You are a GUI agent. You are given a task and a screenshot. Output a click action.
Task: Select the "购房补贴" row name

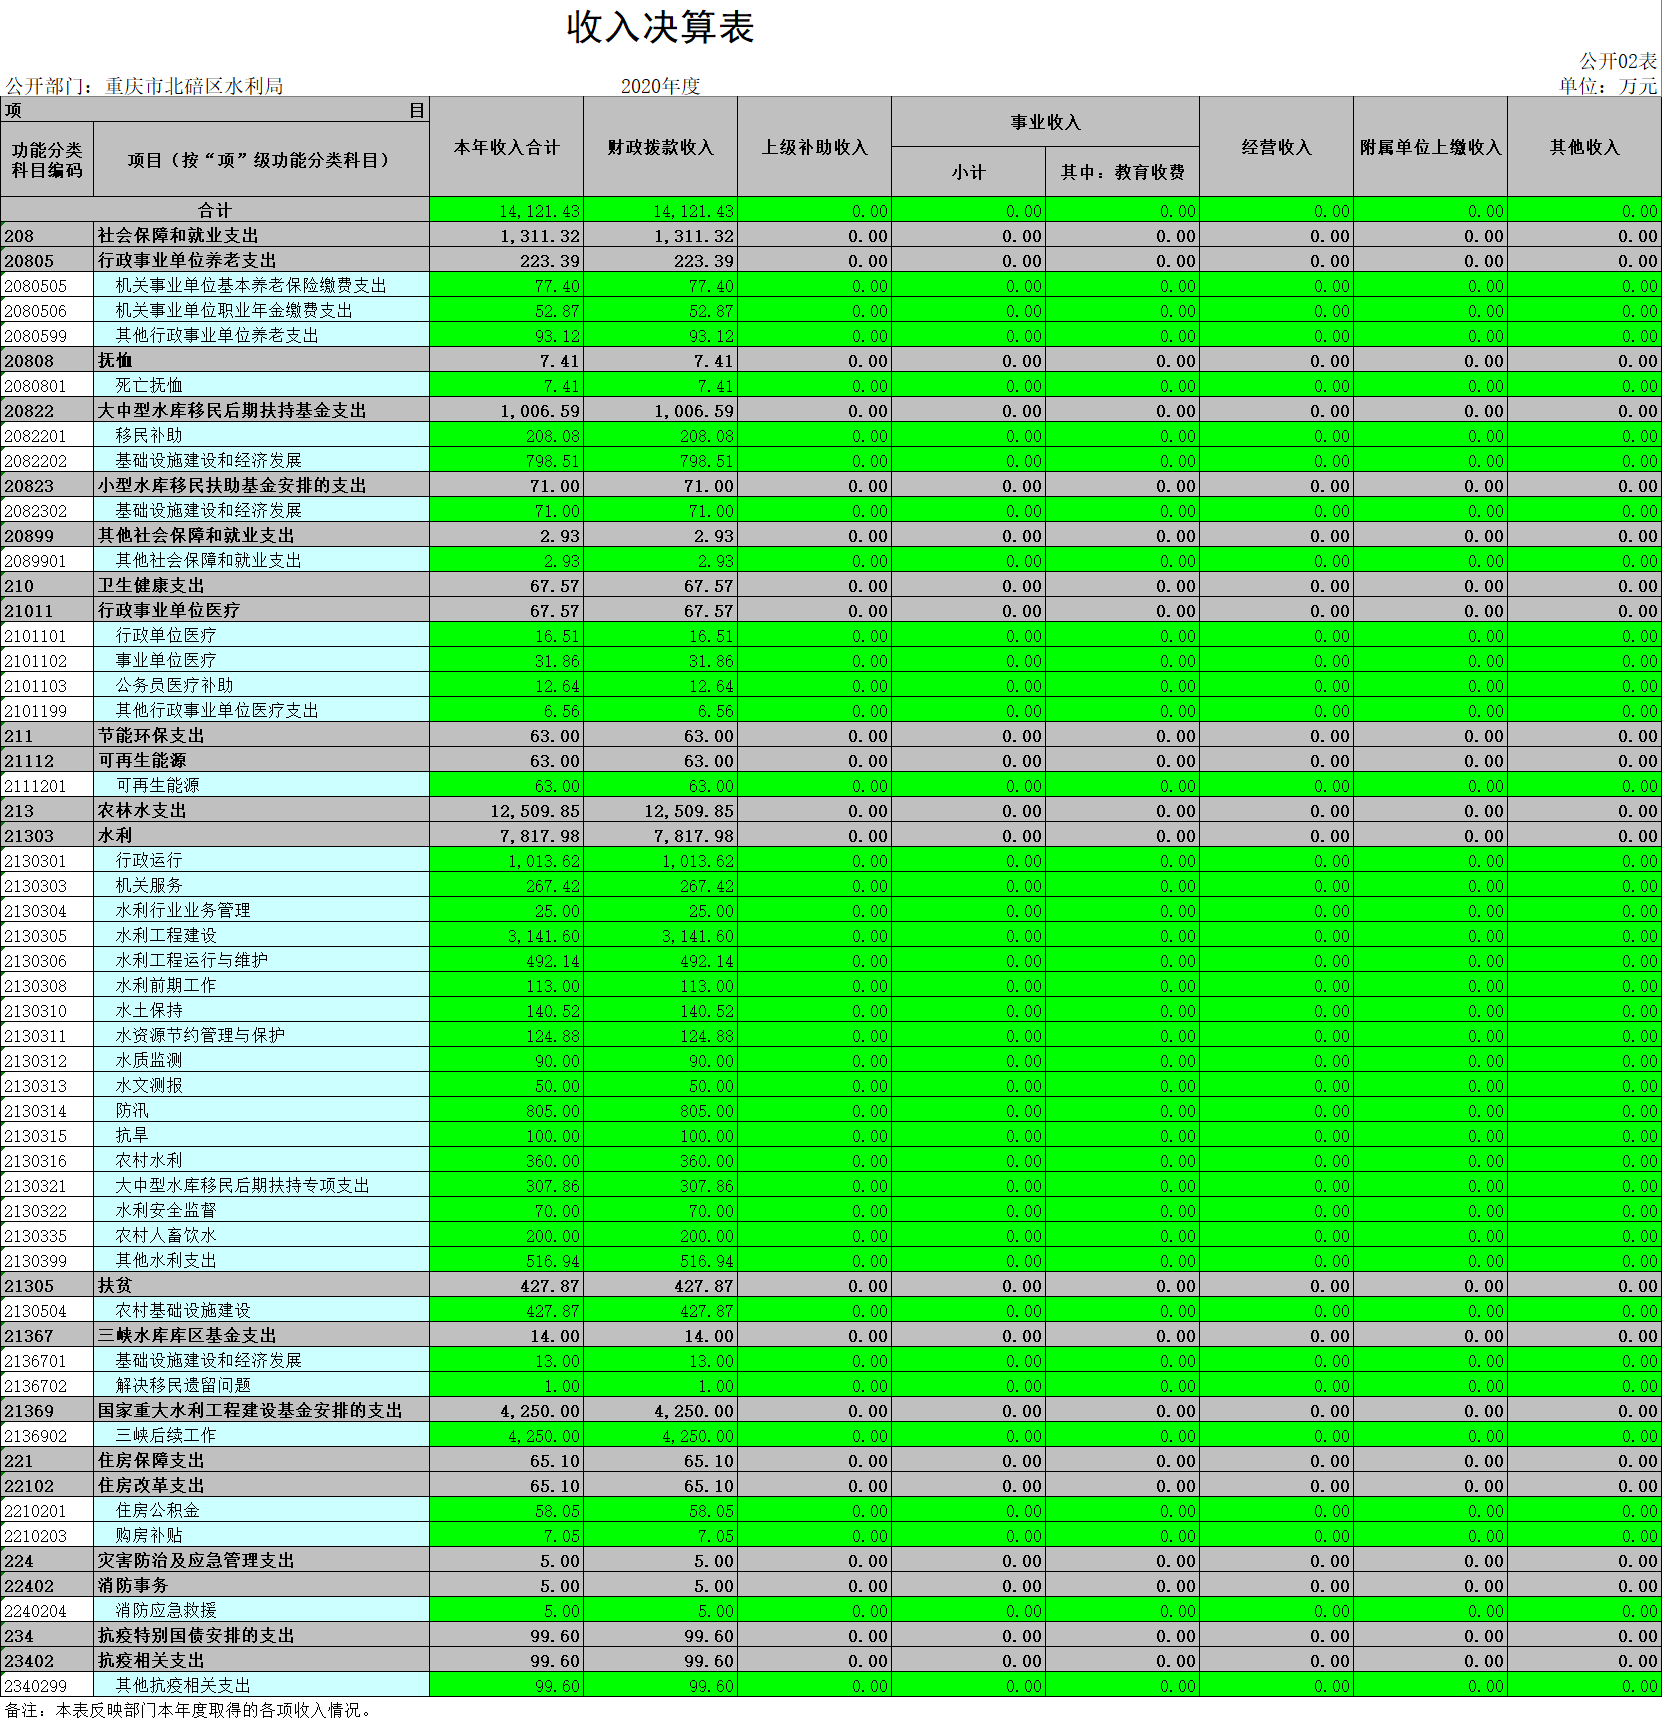tap(149, 1535)
